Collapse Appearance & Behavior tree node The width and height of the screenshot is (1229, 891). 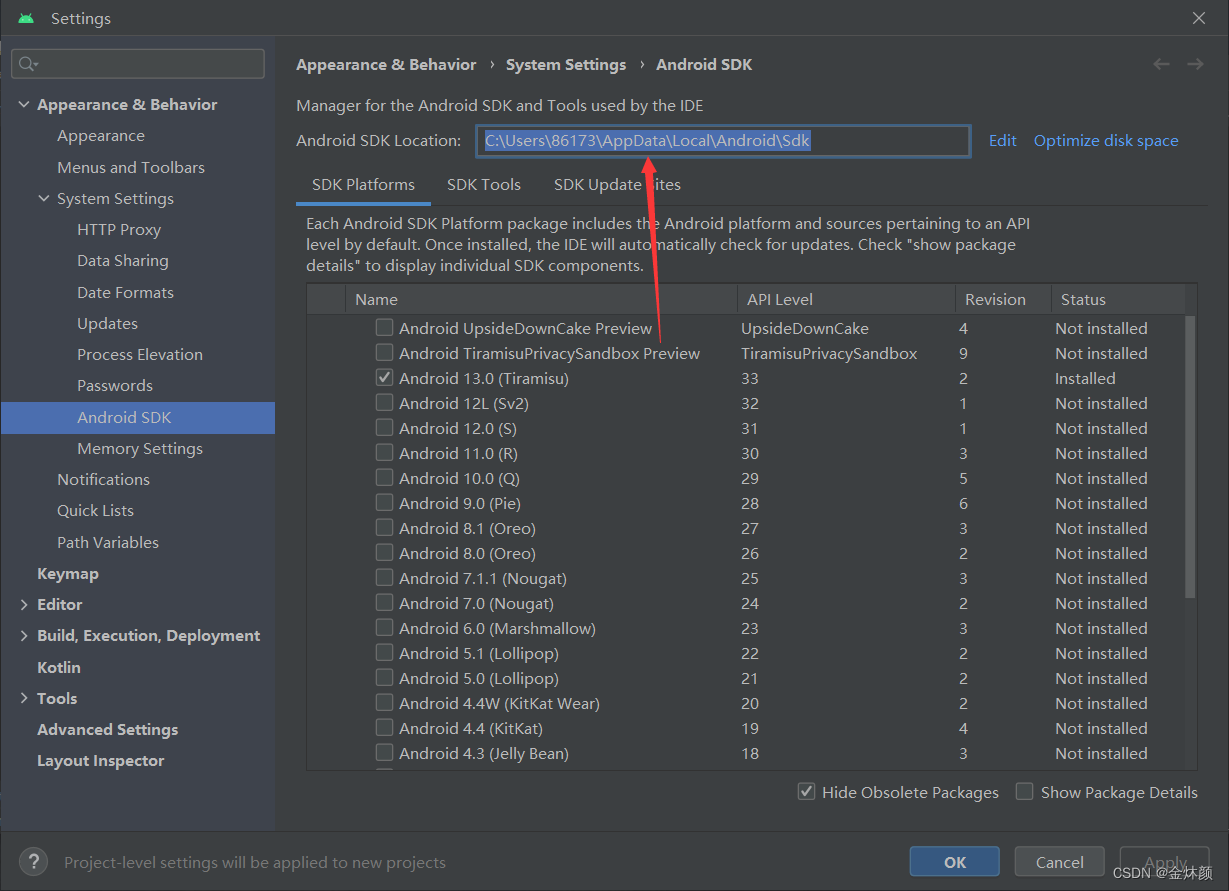[x=24, y=104]
